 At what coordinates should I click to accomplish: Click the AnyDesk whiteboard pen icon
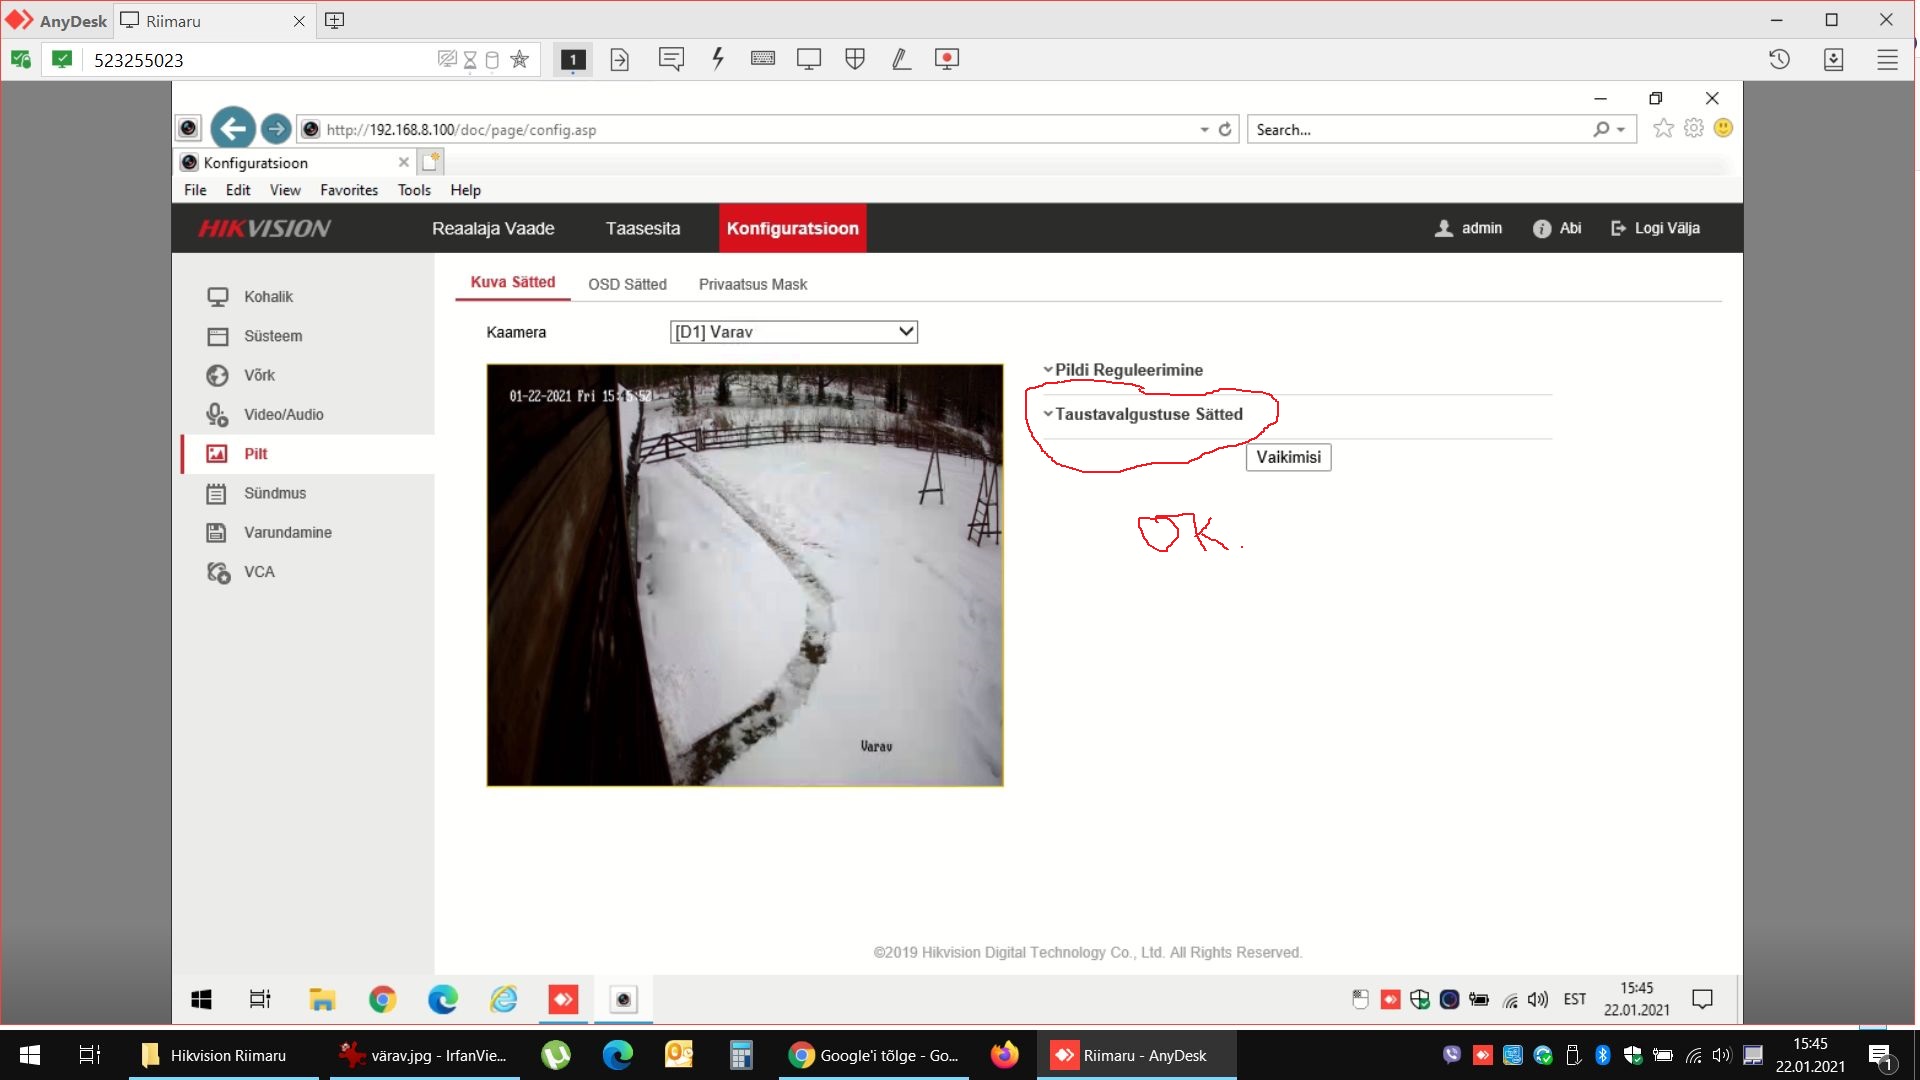[901, 59]
